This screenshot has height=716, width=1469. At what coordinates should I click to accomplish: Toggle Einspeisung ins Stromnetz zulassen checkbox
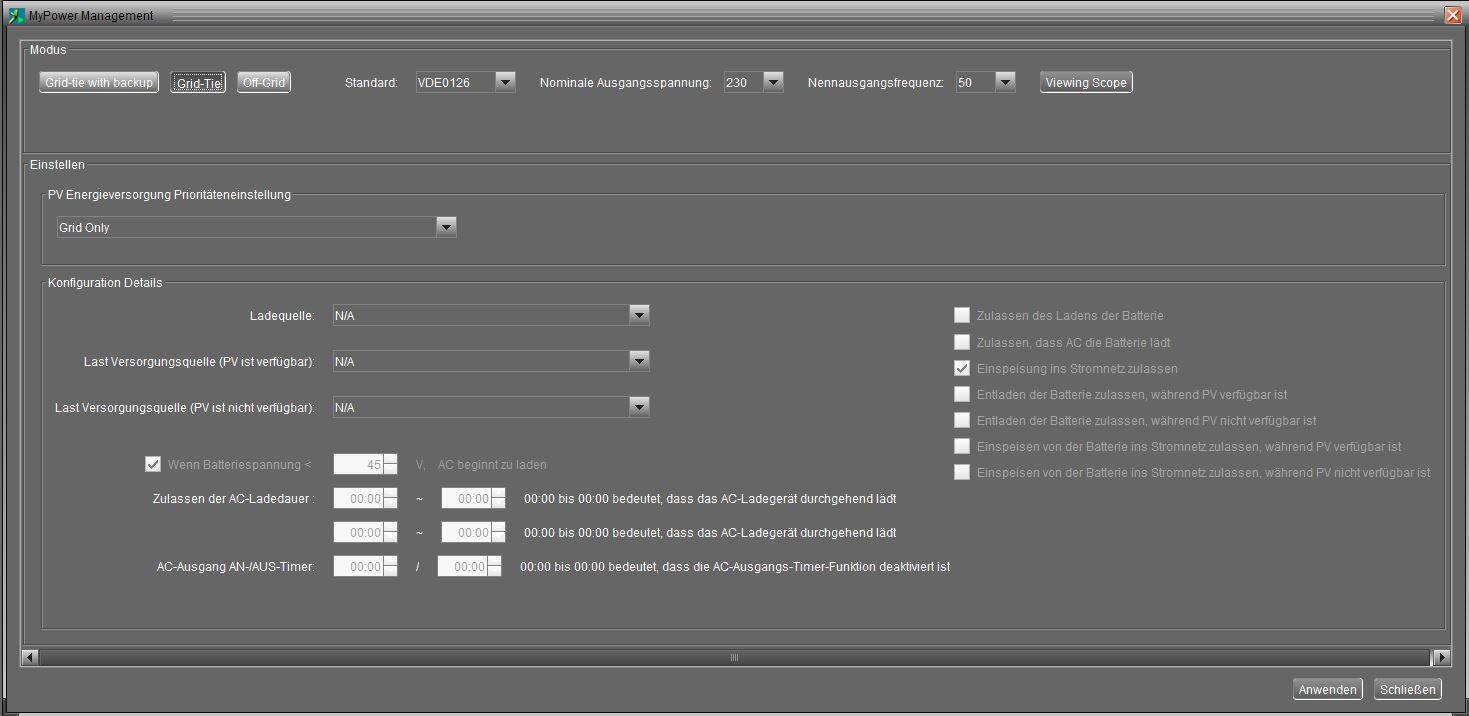click(x=962, y=368)
